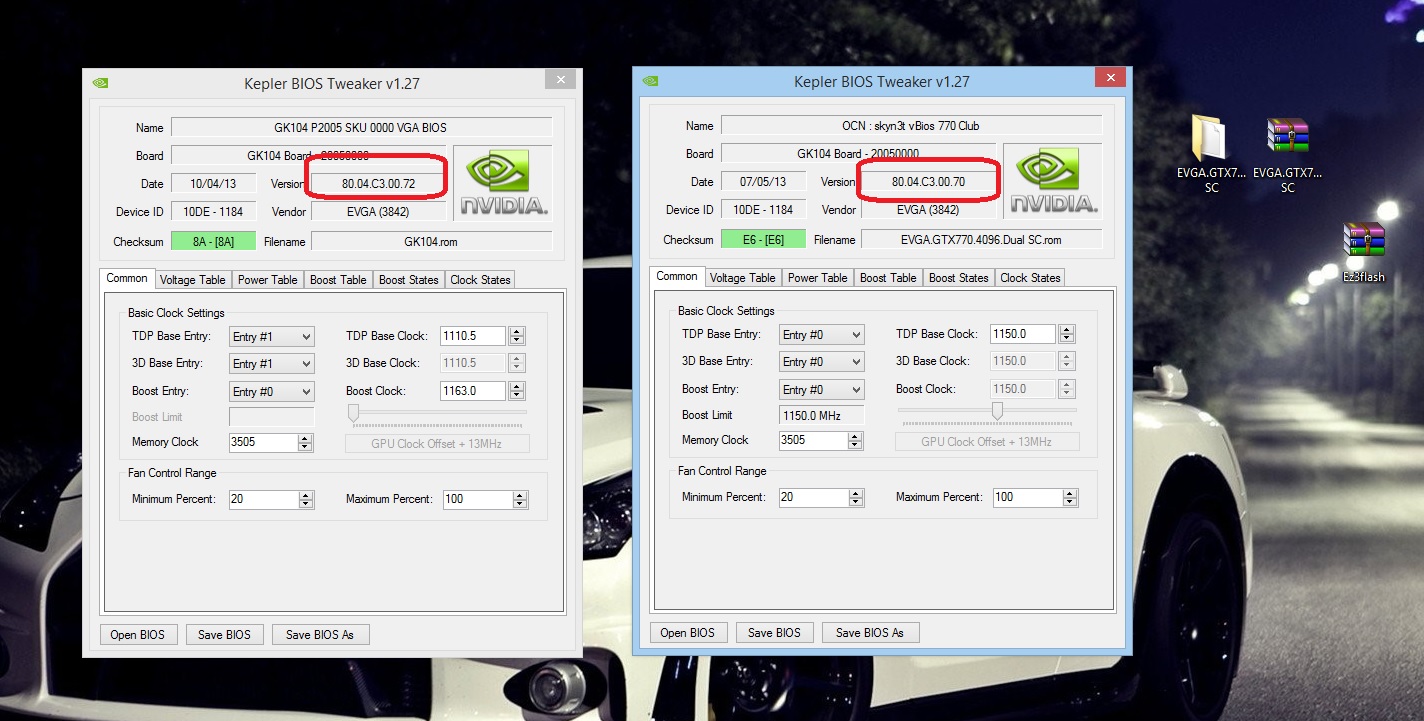This screenshot has width=1424, height=721.
Task: Show Clock States tab in GK104.rom window
Action: pyautogui.click(x=480, y=280)
